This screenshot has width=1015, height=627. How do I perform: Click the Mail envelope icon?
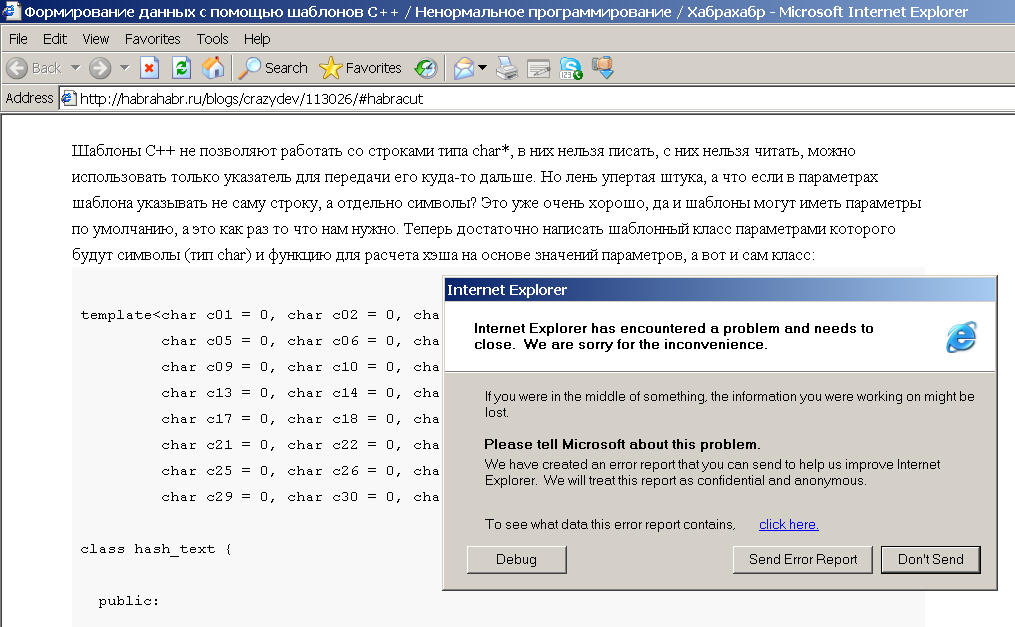click(x=463, y=68)
